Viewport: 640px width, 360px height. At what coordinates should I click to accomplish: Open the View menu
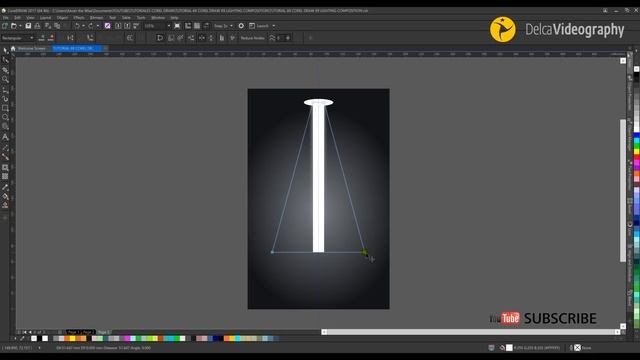coord(30,18)
